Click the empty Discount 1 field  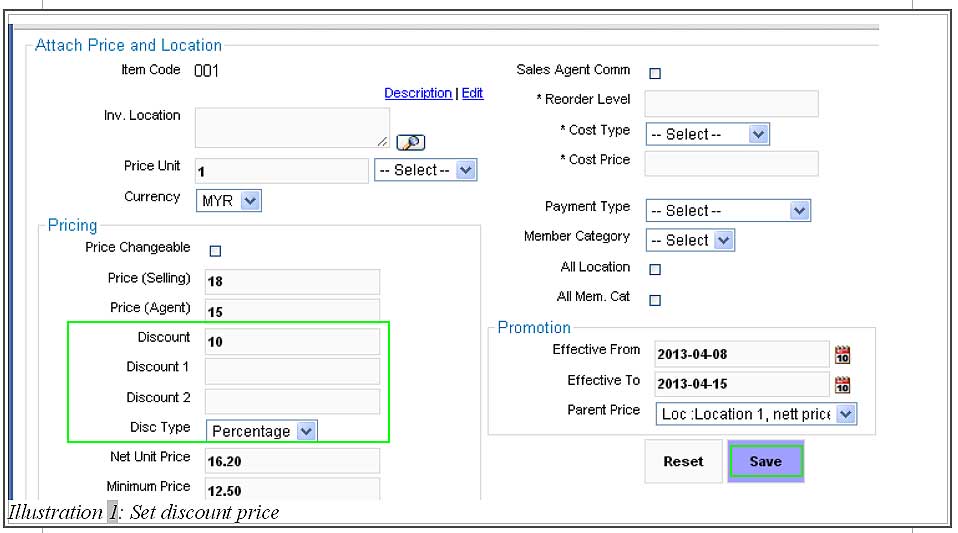tap(292, 371)
